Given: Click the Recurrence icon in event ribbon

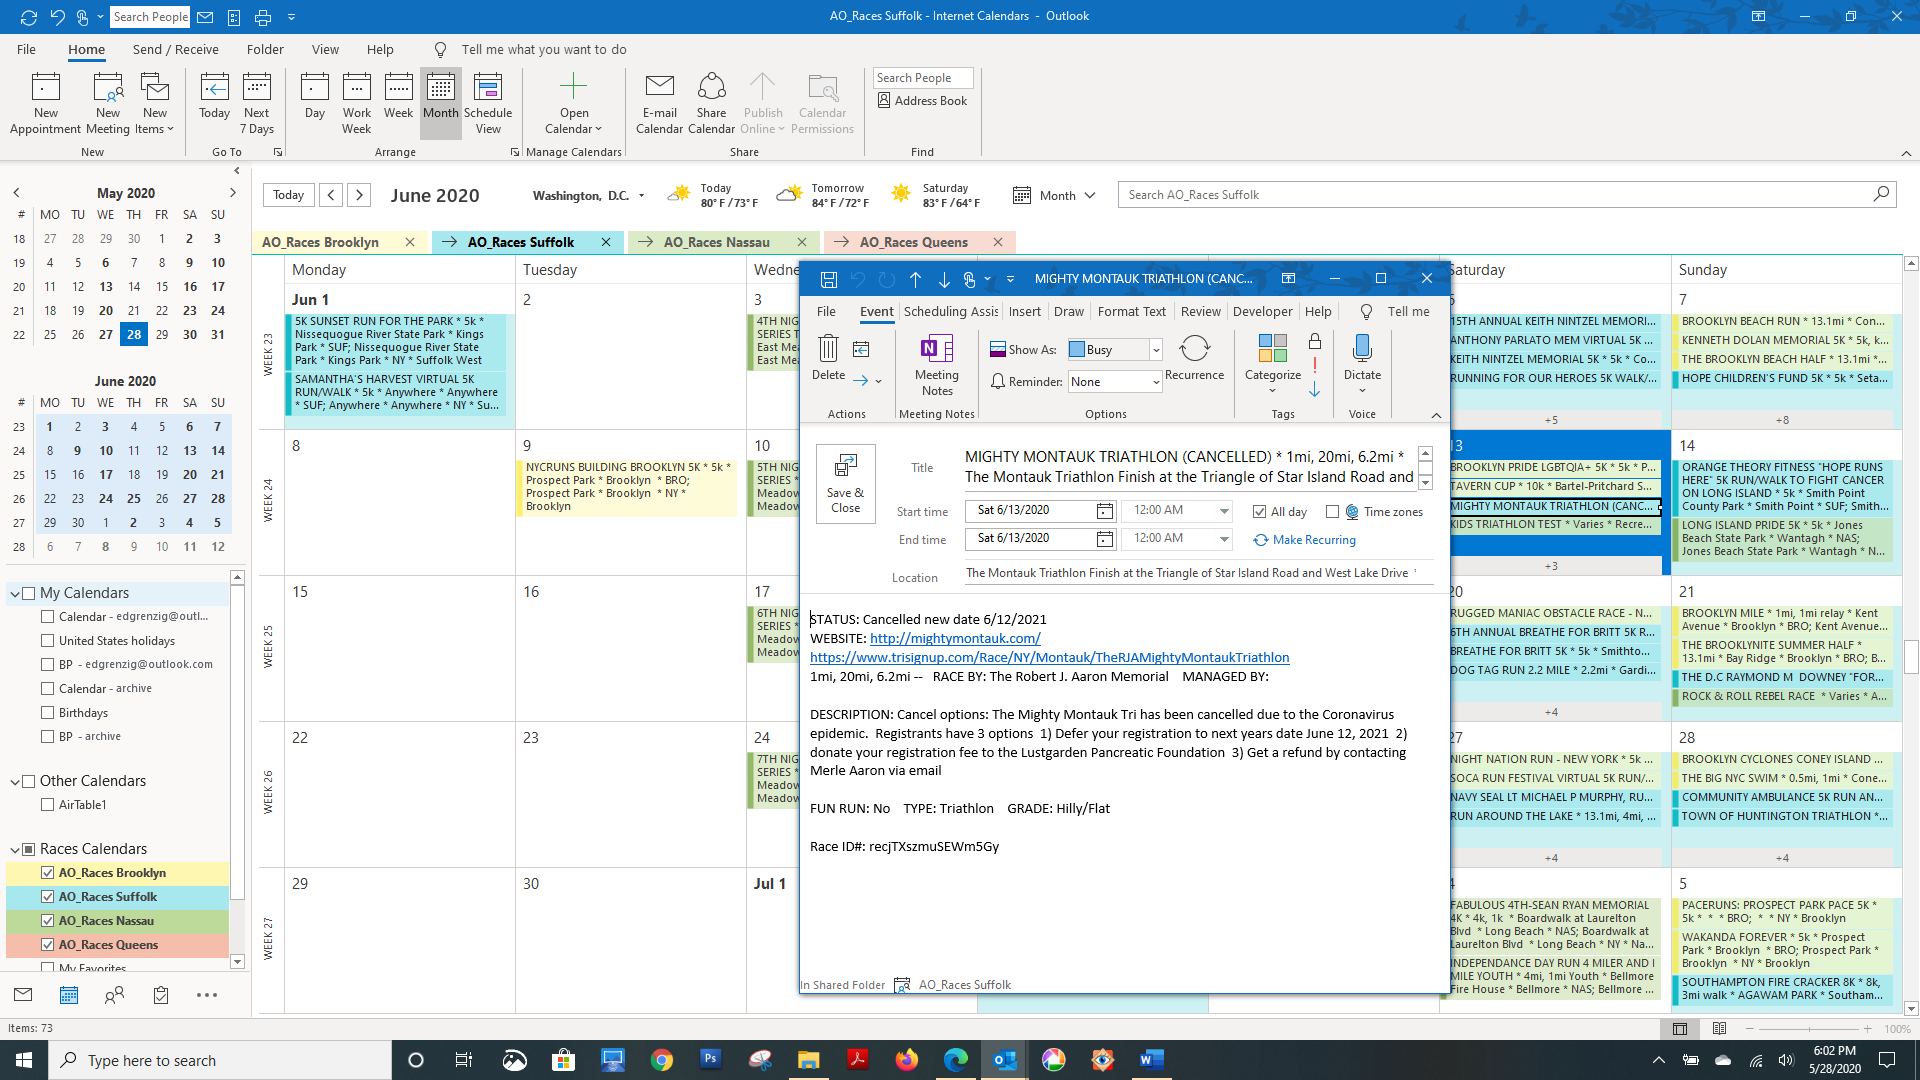Looking at the screenshot, I should 1194,350.
